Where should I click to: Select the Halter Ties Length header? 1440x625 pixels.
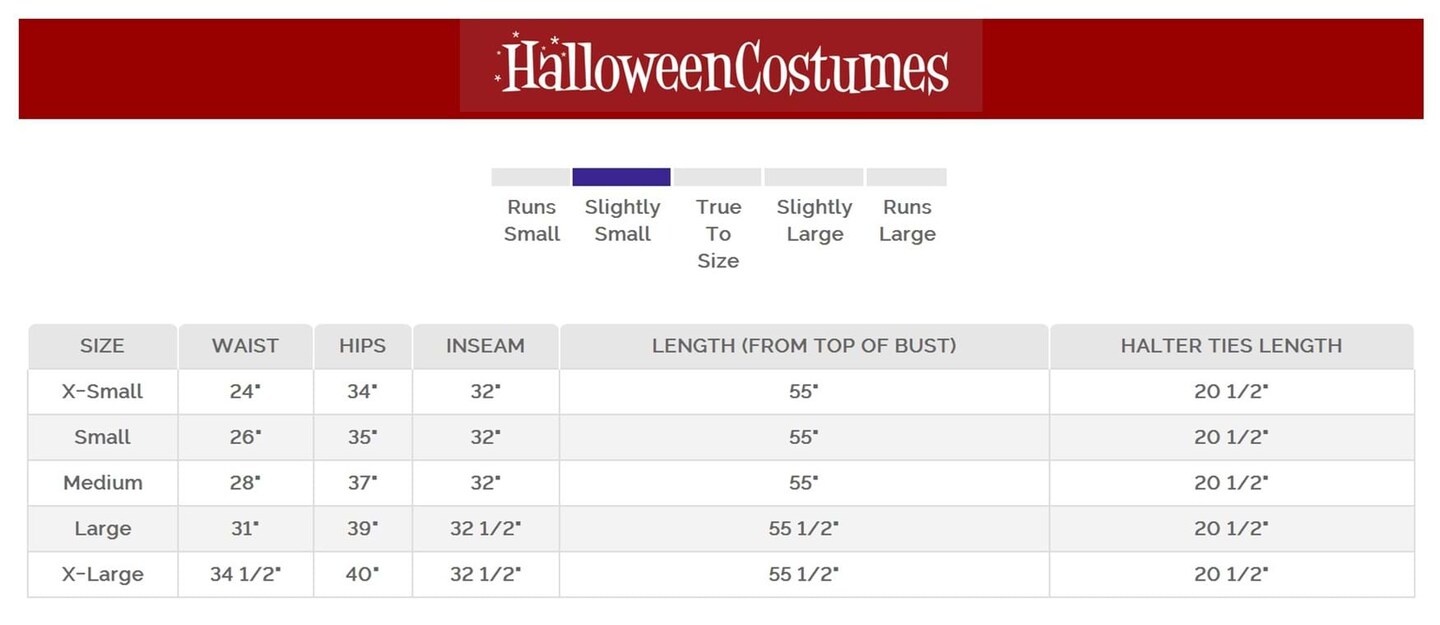pyautogui.click(x=1231, y=346)
